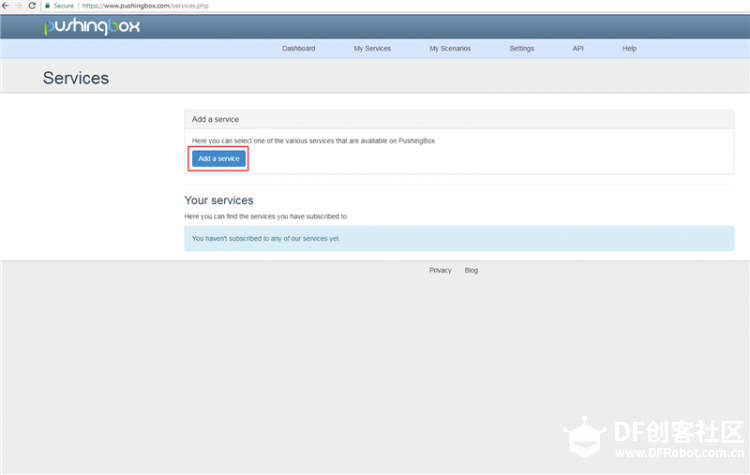Screen dimensions: 750x475
Task: Click text 'Here you can find the services you have subscribed to'
Action: [266, 216]
